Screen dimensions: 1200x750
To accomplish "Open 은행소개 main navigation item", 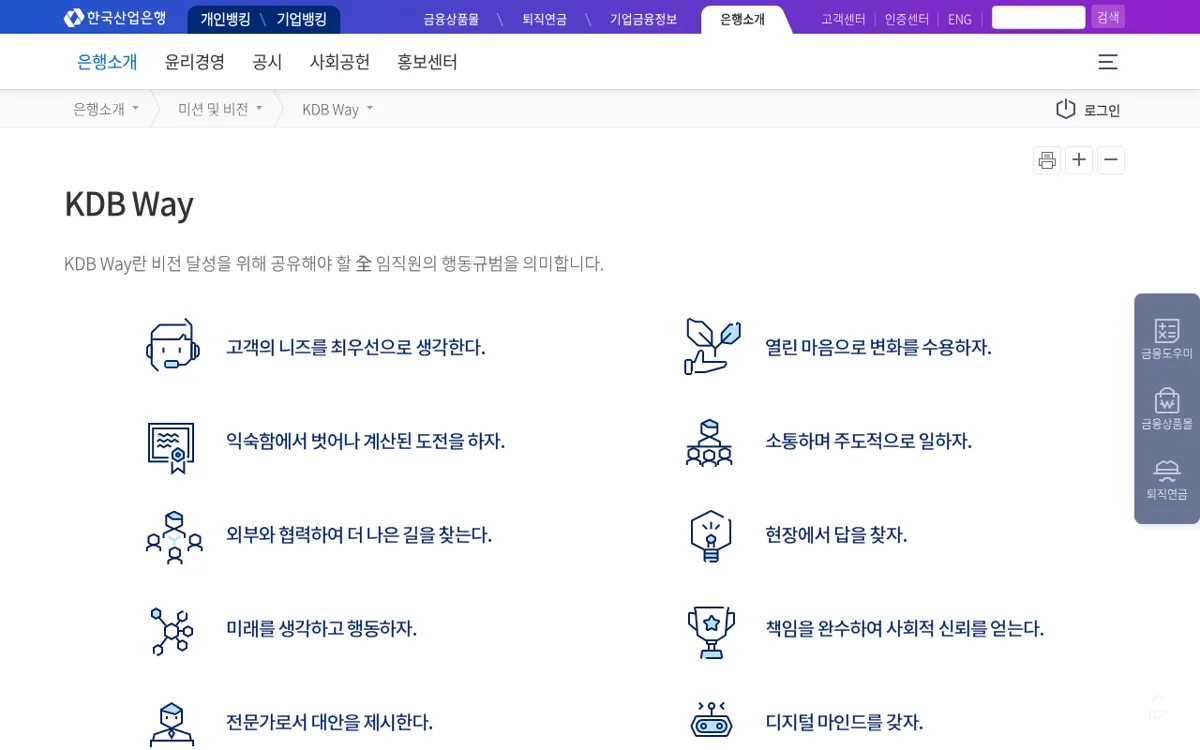I will pos(107,62).
